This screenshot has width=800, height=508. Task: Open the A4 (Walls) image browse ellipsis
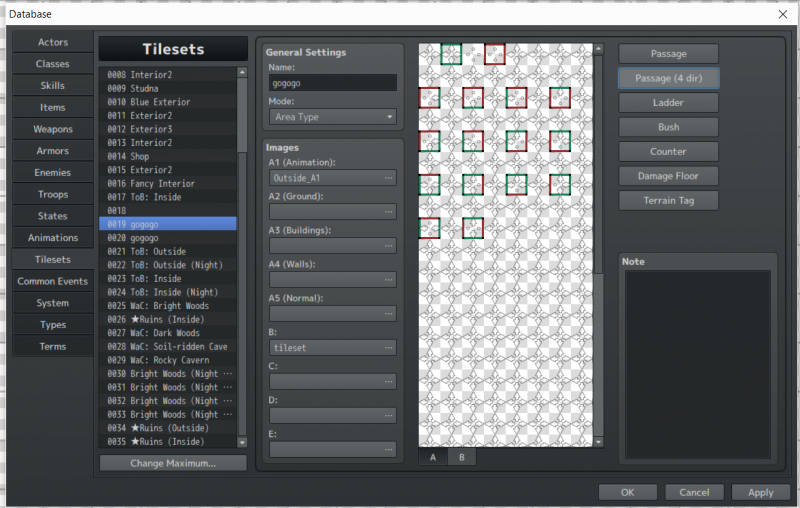pos(389,280)
